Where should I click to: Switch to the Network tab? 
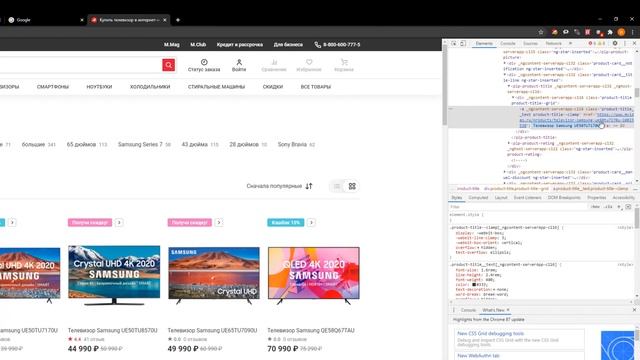click(553, 43)
